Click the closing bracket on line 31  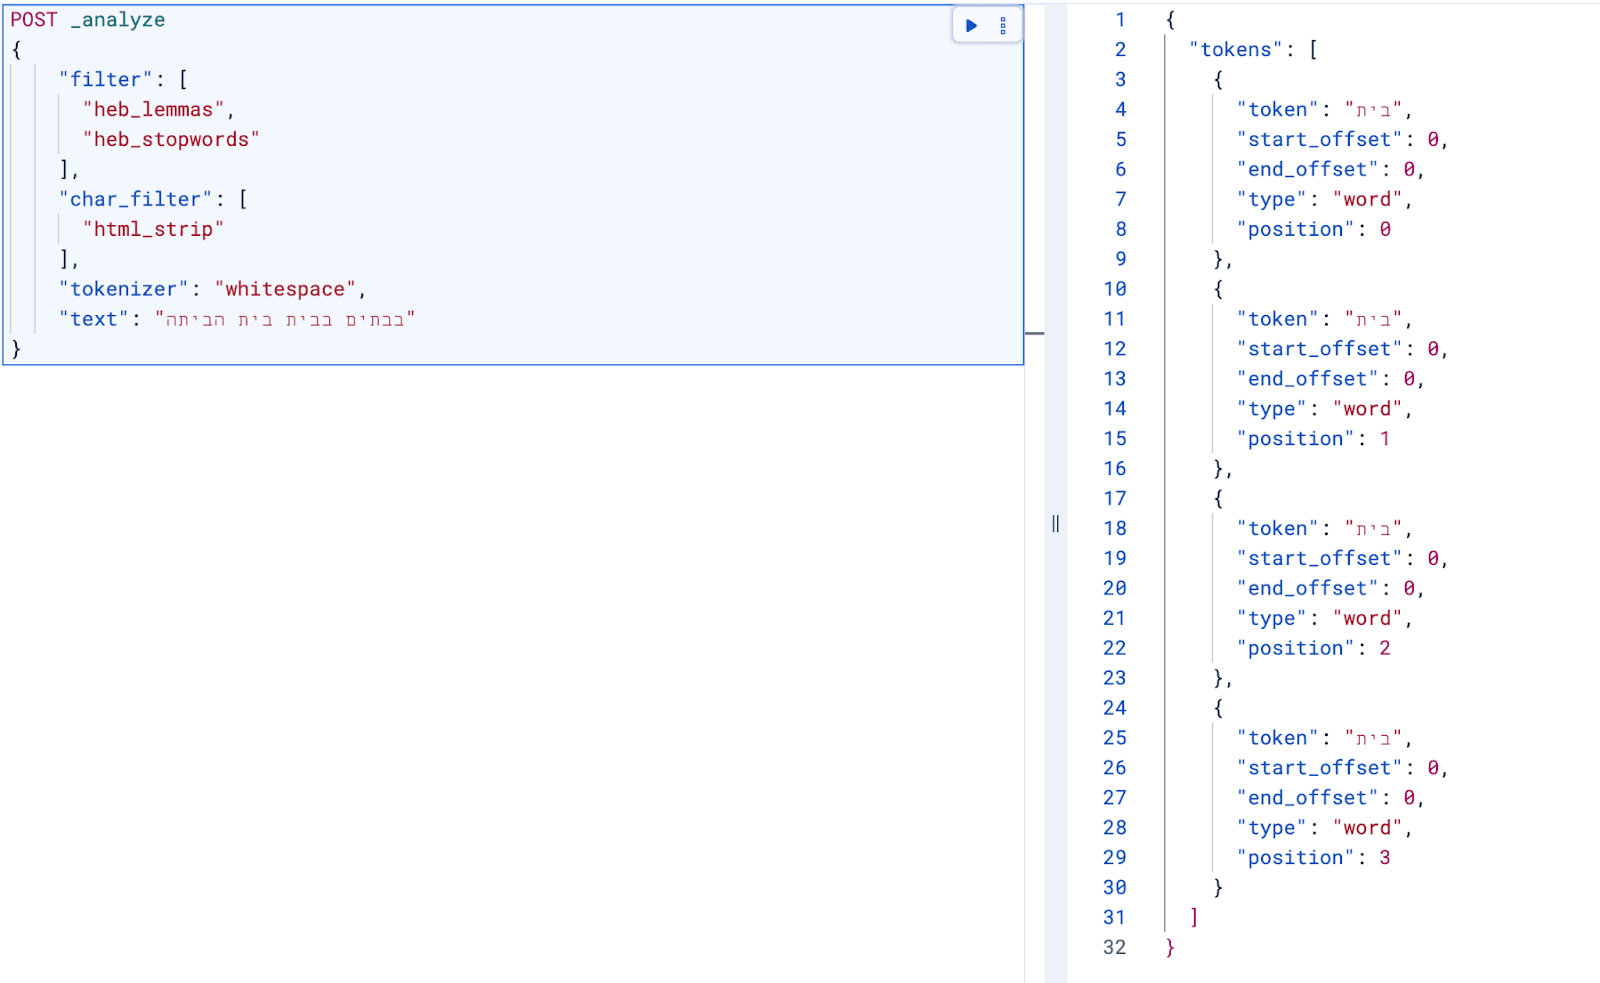1192,917
